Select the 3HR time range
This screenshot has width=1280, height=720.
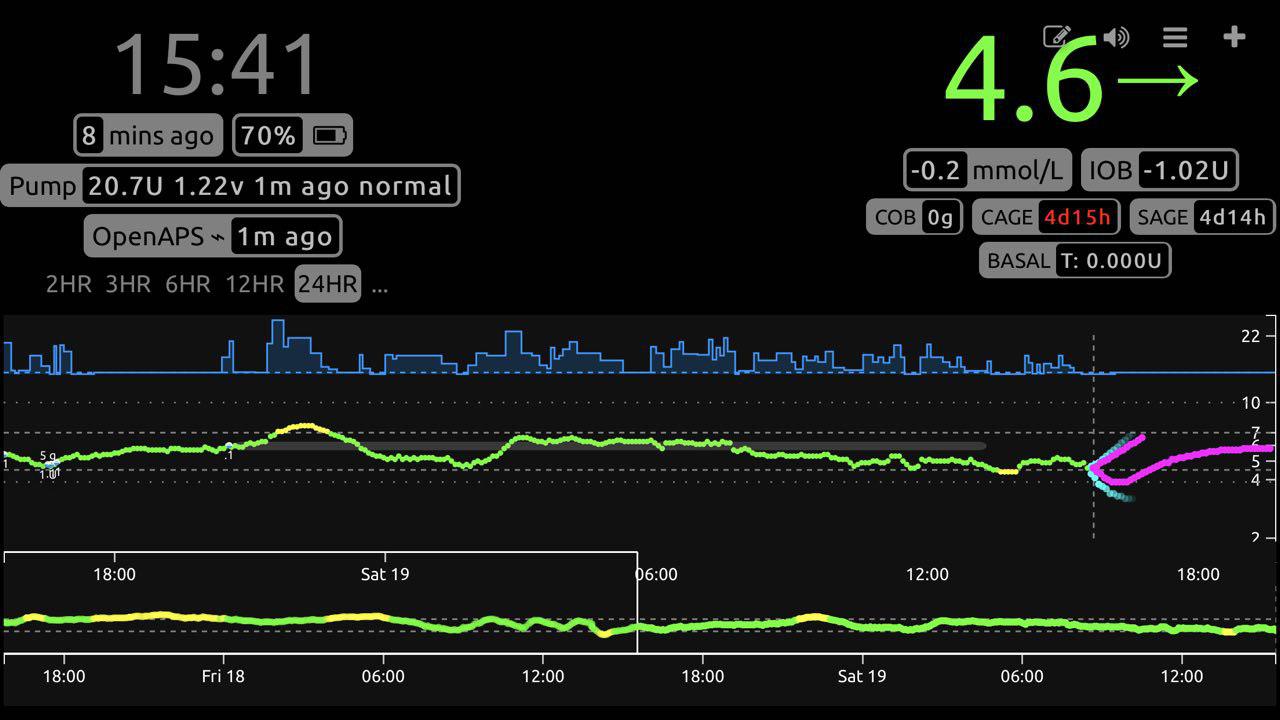[128, 284]
